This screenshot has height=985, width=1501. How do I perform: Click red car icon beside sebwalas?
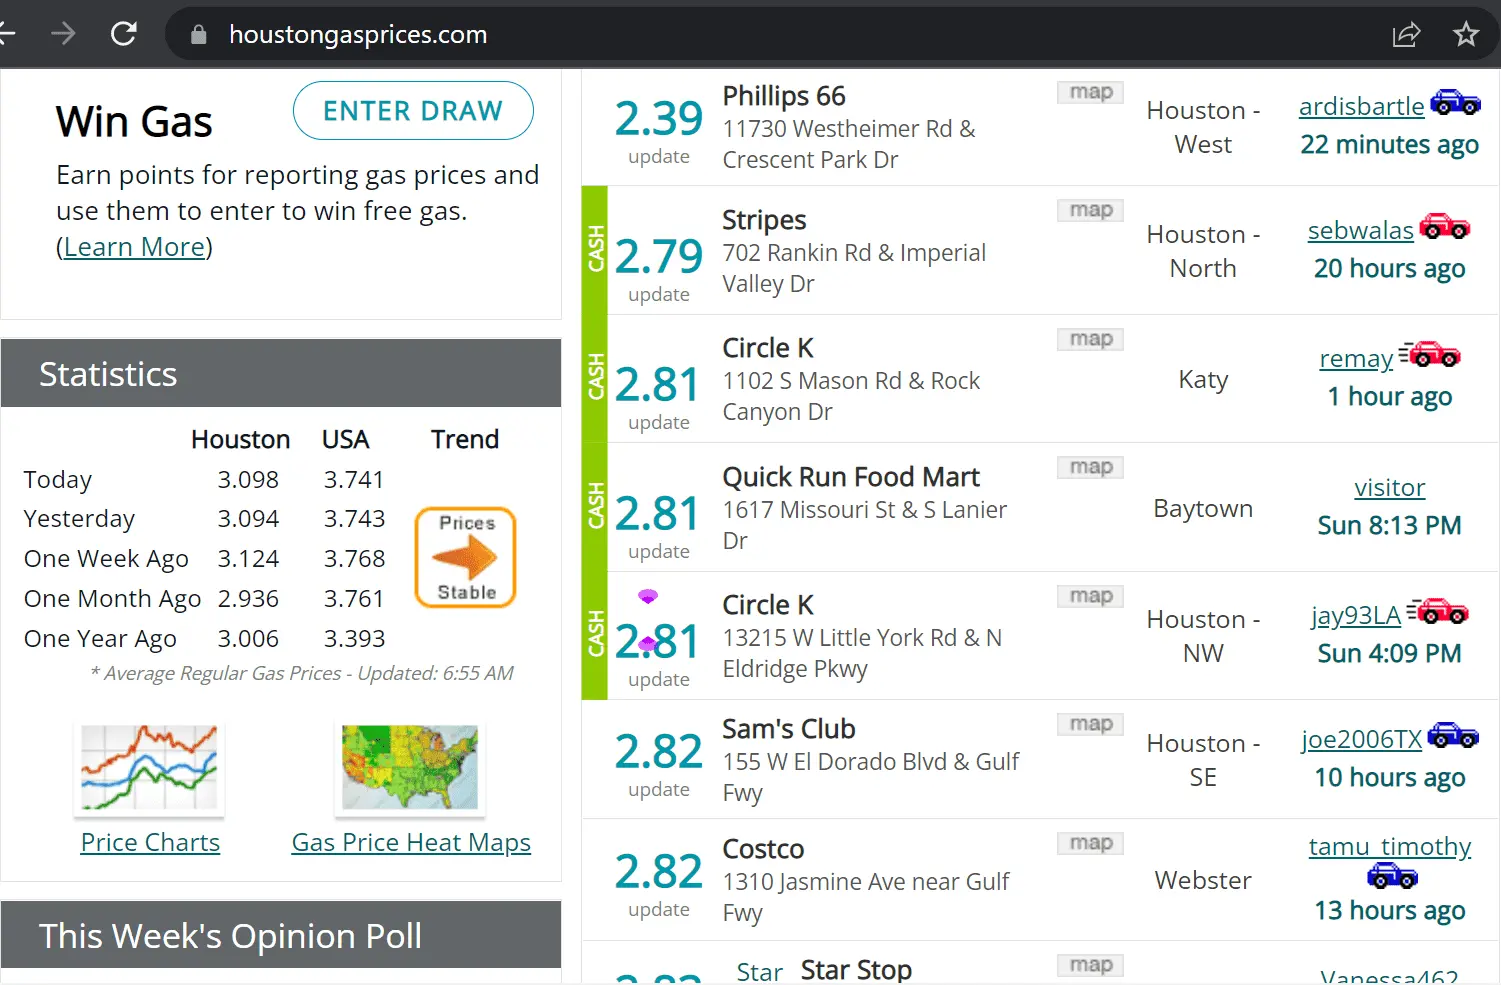(1445, 227)
